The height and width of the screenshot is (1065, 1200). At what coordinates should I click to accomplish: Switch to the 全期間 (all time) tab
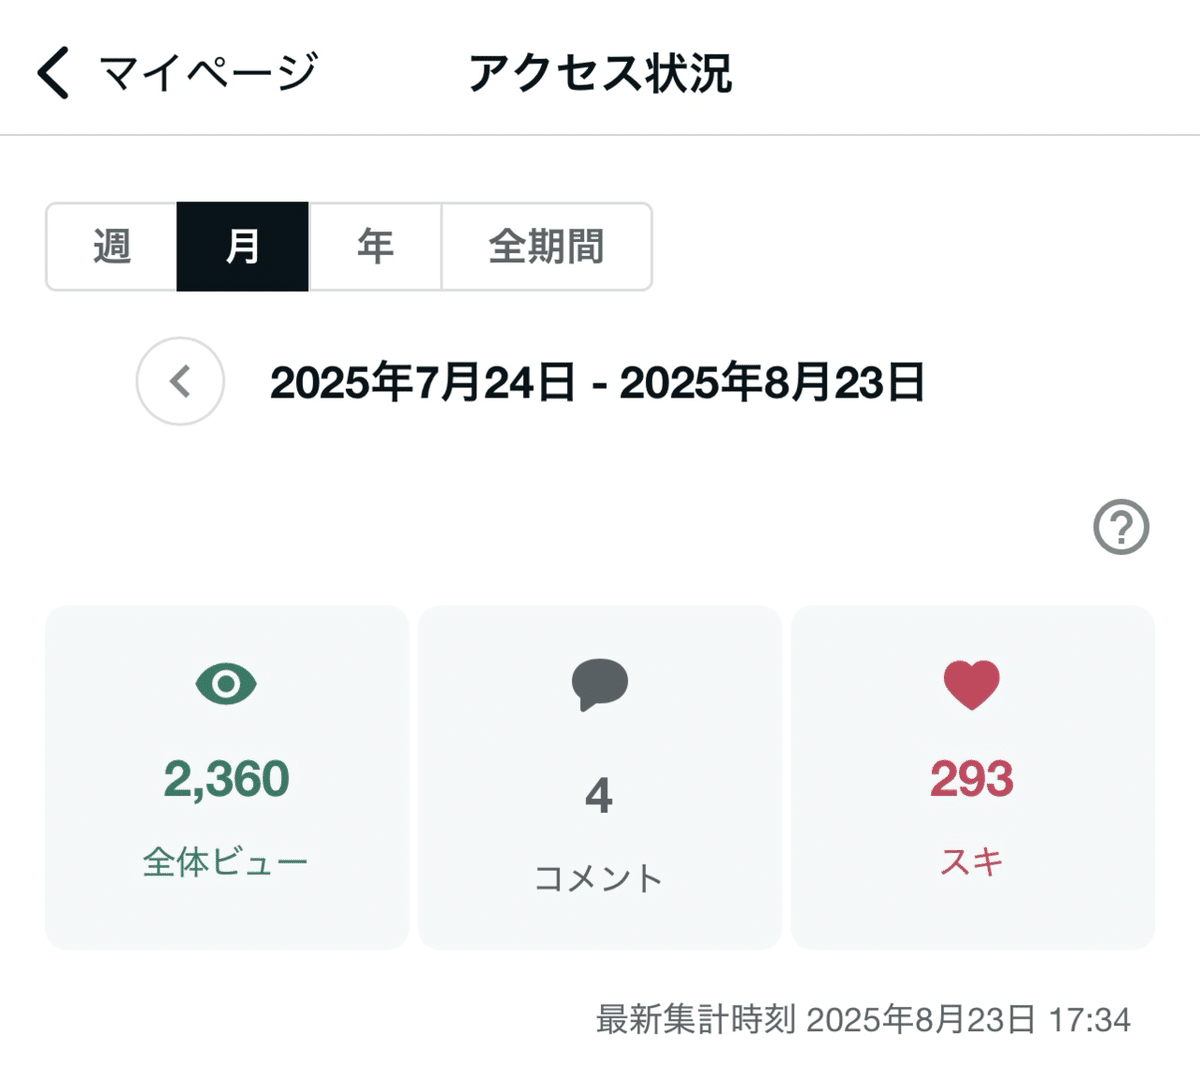coord(546,247)
